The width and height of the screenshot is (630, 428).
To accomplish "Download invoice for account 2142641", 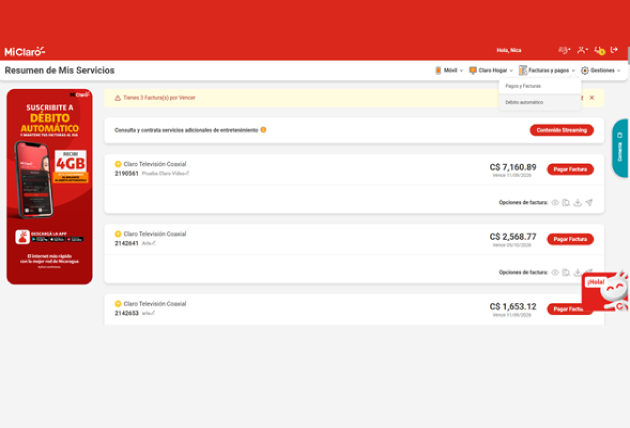I will tap(577, 272).
